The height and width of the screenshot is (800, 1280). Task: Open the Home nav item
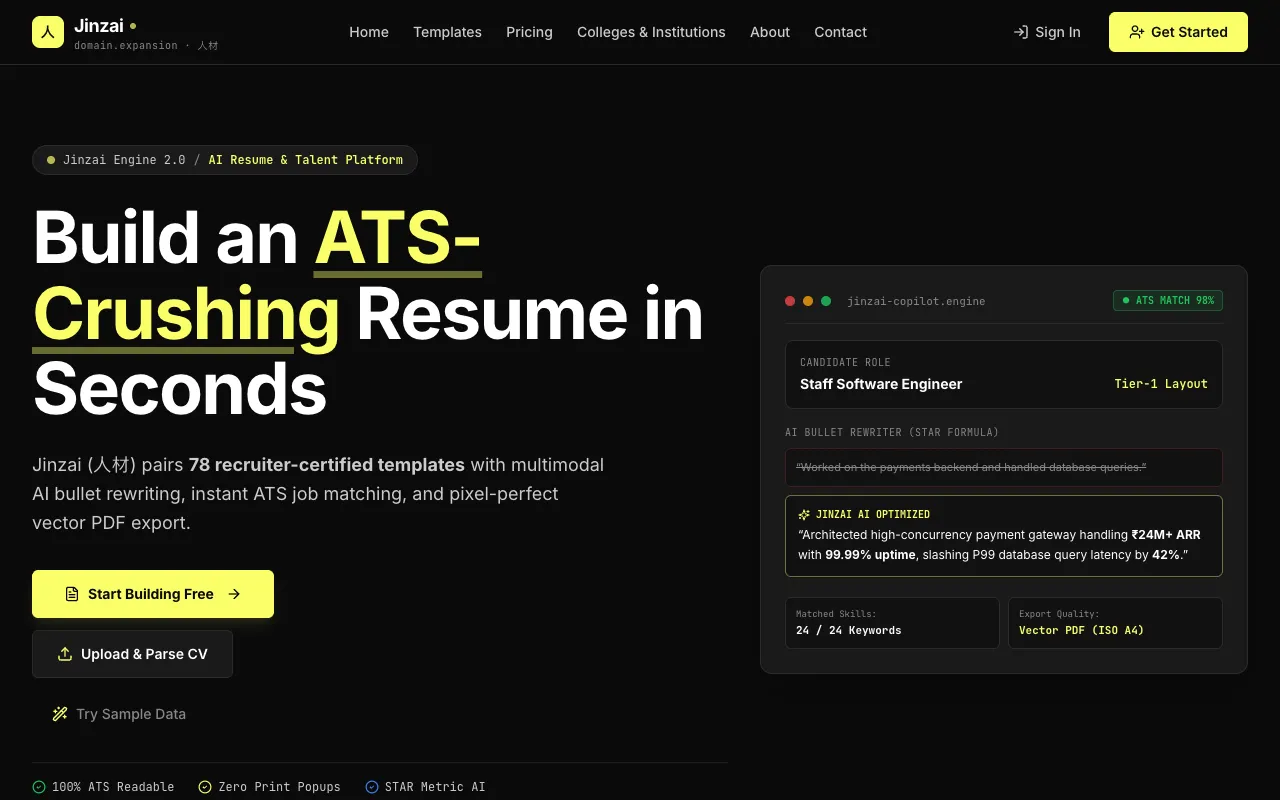point(369,32)
